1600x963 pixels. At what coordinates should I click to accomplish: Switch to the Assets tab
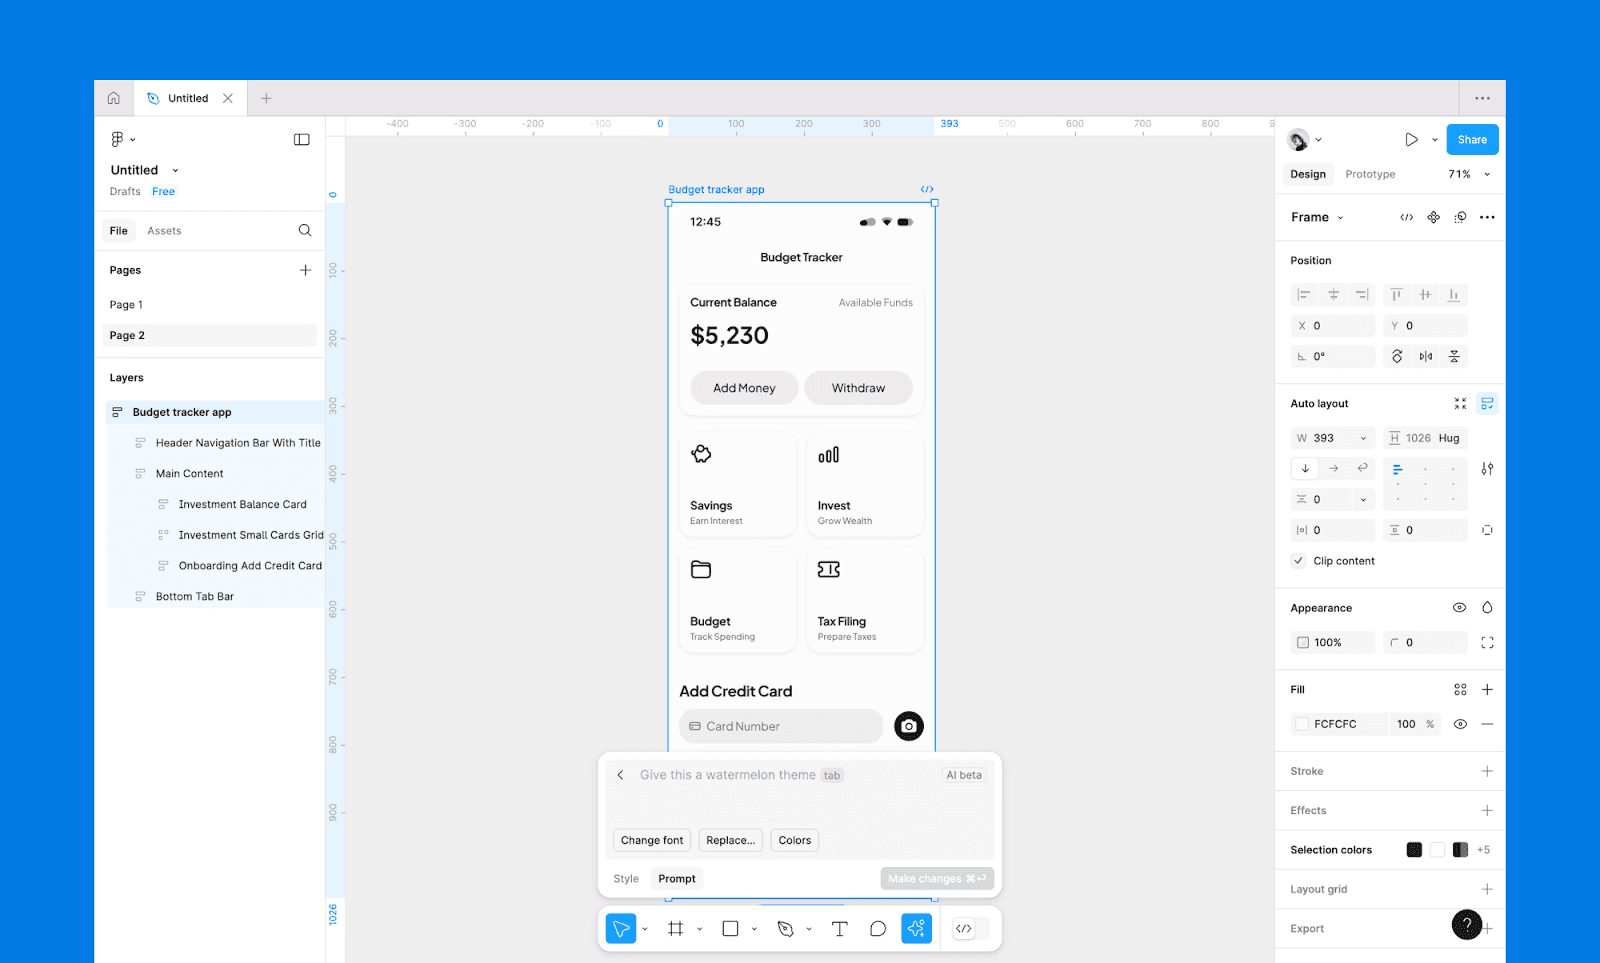(x=164, y=231)
